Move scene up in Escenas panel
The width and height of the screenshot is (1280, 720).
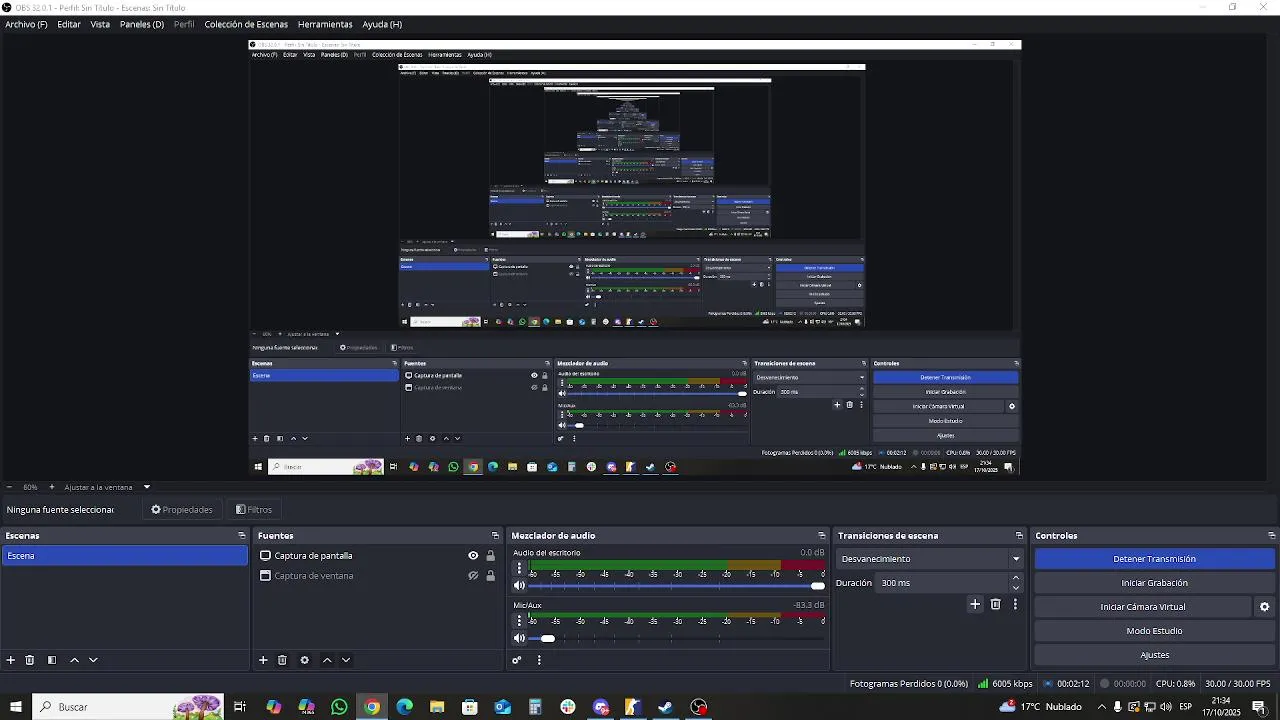point(74,660)
